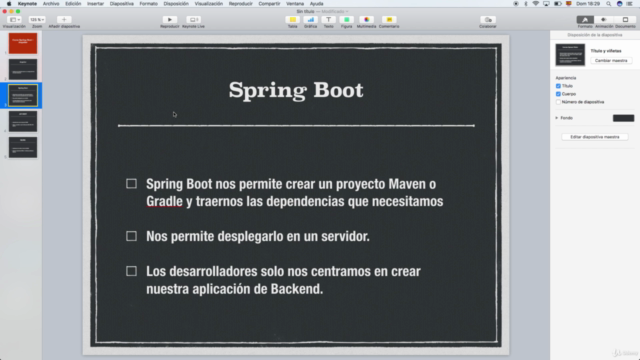Open the Animación inspector panel

click(x=604, y=20)
